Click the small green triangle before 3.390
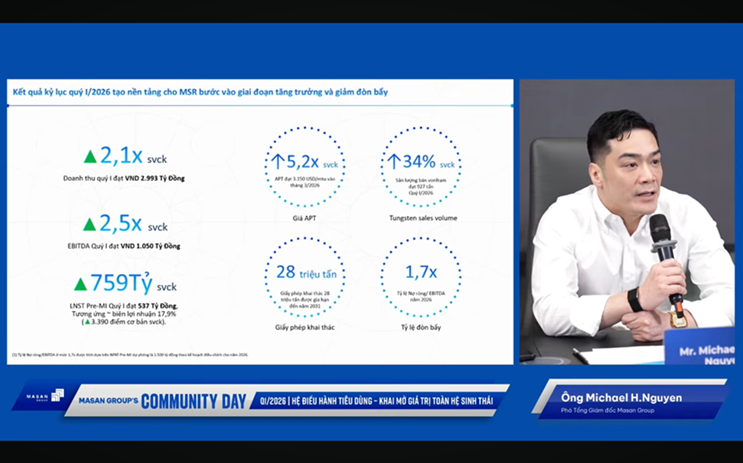 (87, 322)
